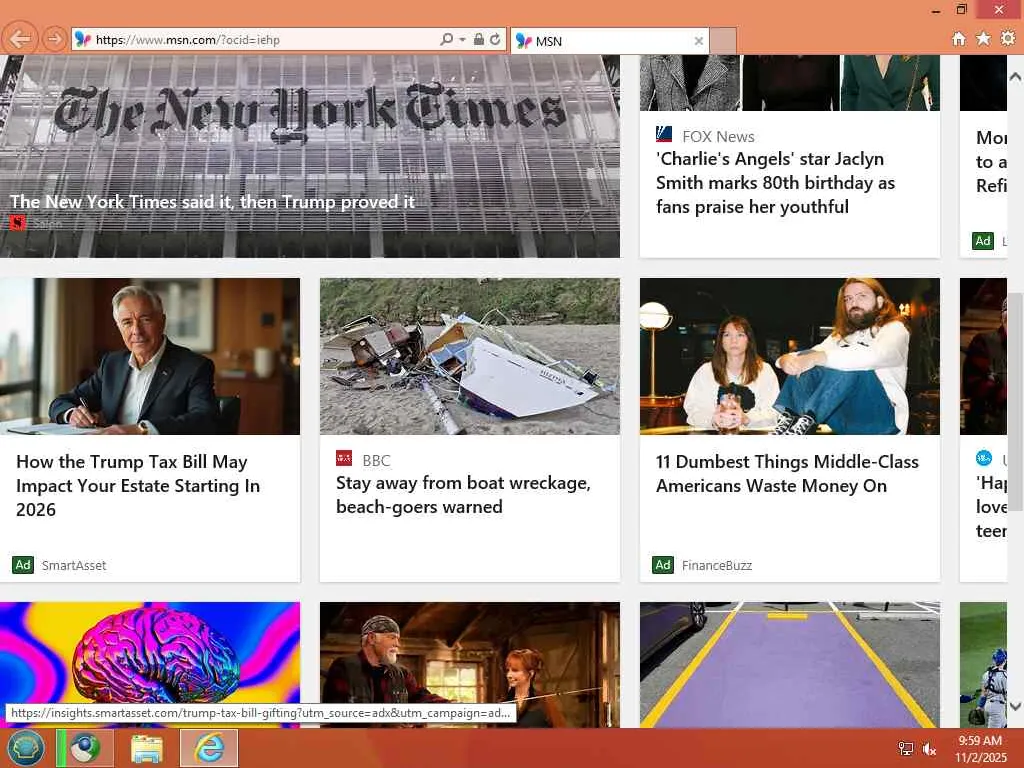Open the address bar autocomplete dropdown arrow
Screen dimensions: 1024x768
point(462,39)
